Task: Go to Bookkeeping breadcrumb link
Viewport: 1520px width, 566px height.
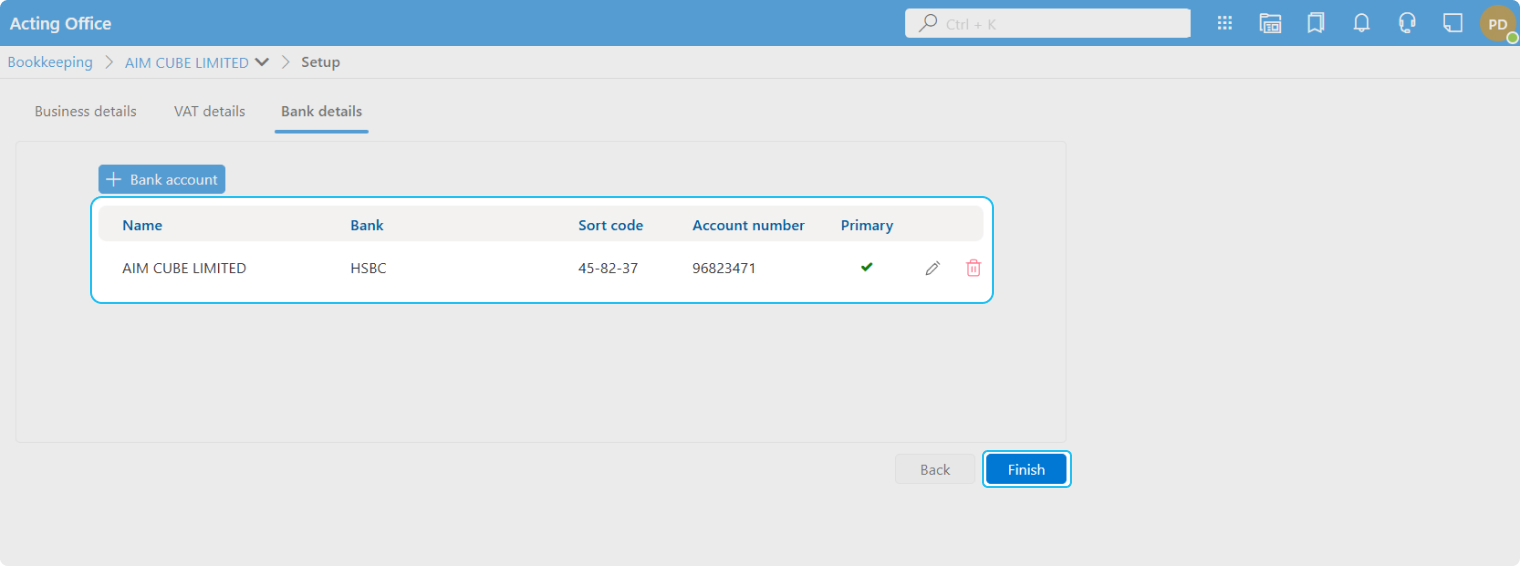Action: (x=50, y=62)
